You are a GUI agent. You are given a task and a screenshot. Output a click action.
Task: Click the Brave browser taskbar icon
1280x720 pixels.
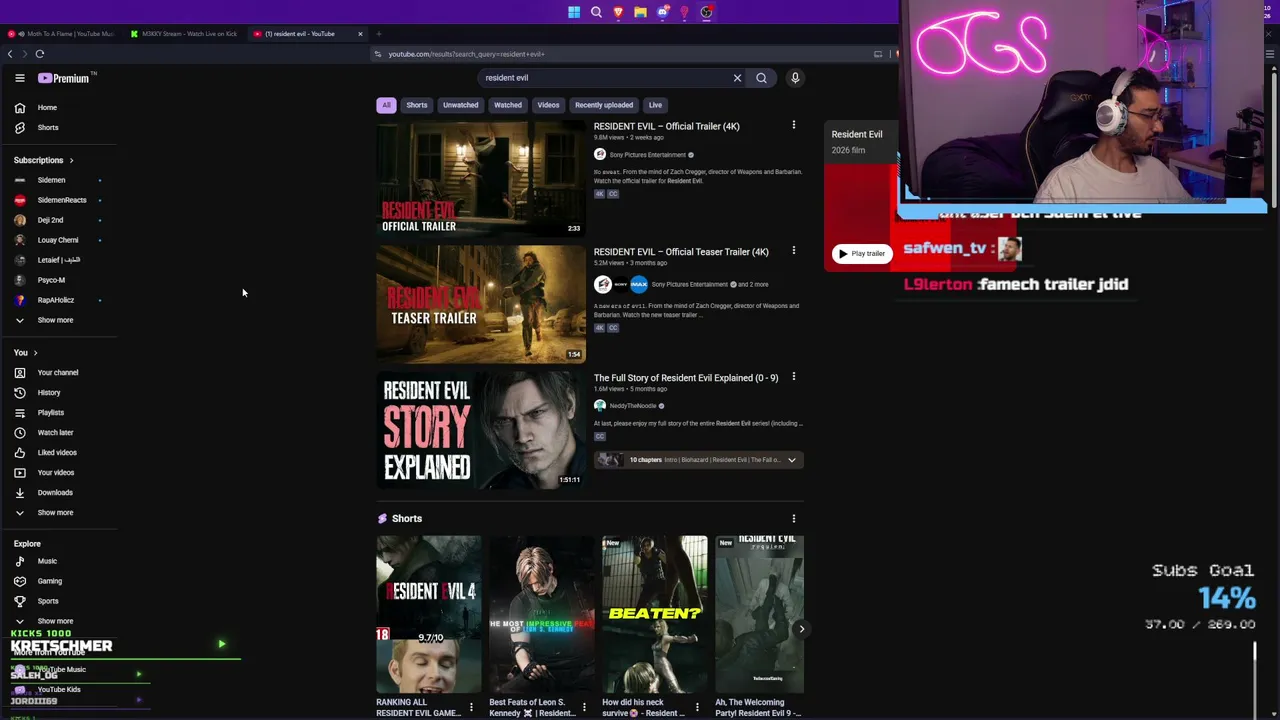click(x=618, y=12)
